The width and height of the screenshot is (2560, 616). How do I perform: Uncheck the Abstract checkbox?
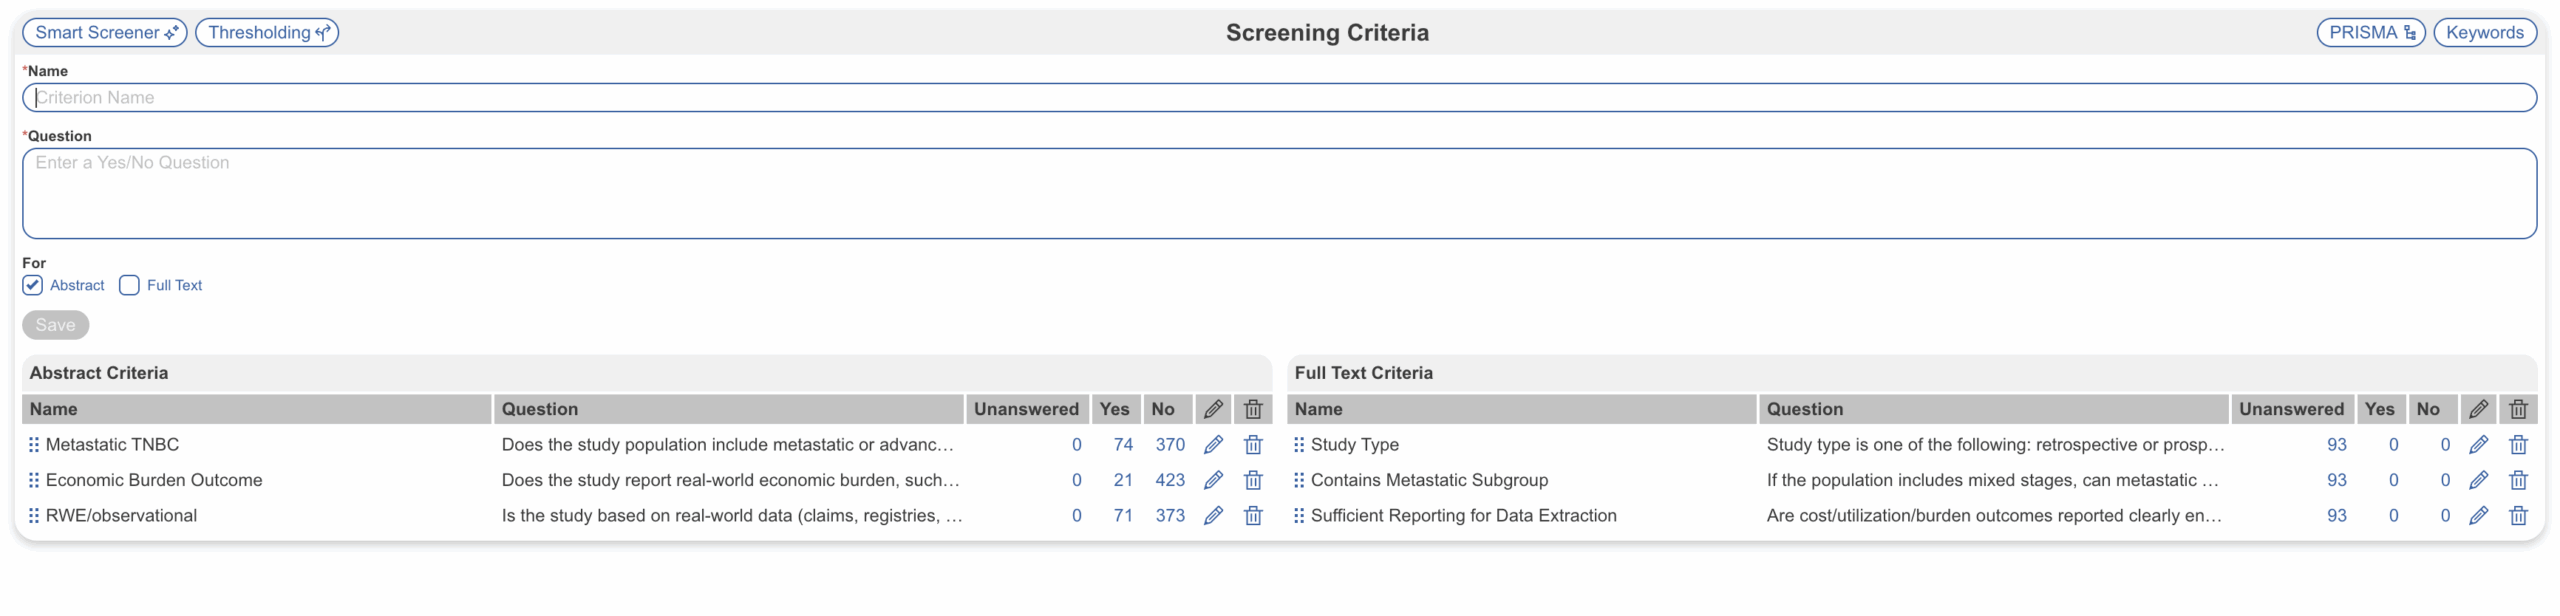tap(33, 285)
